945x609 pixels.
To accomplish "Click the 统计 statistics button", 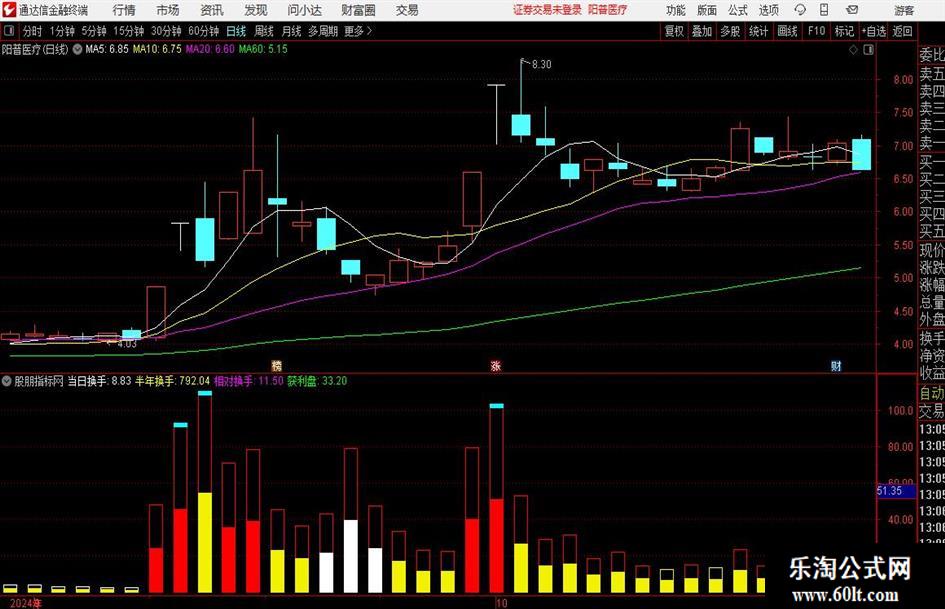I will [x=758, y=31].
